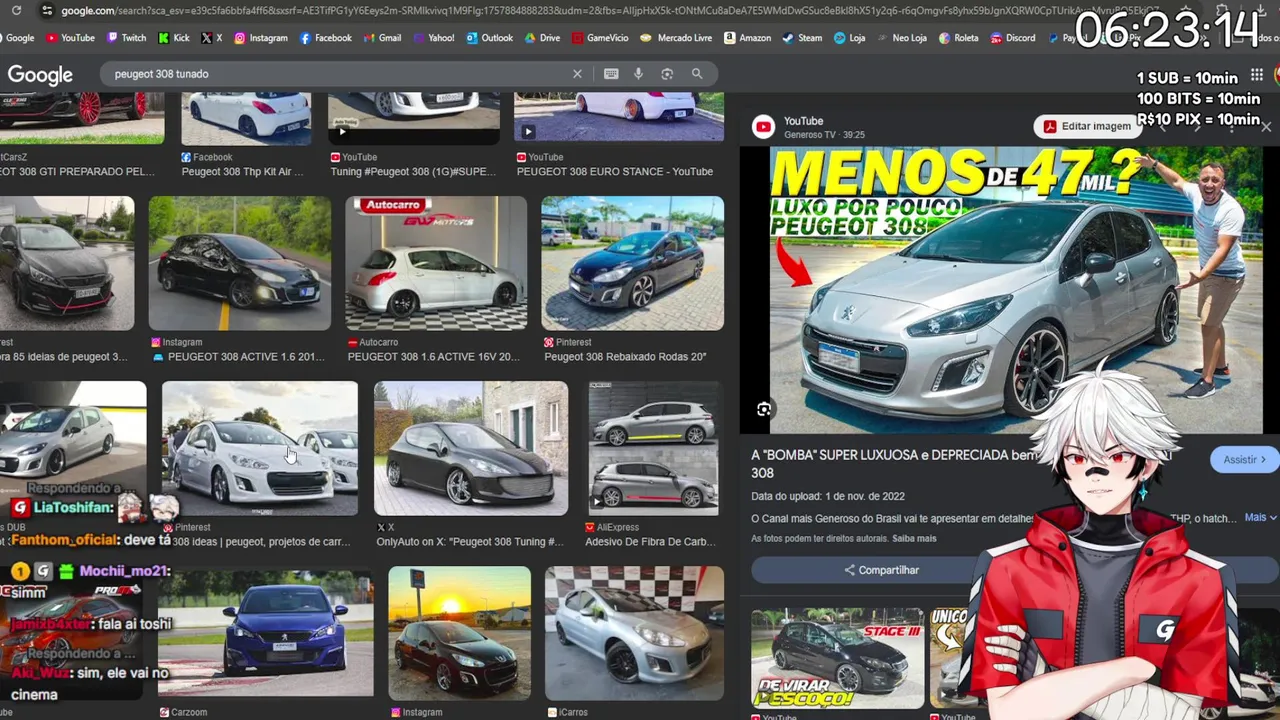Open the GameVicio bookmark

(x=600, y=38)
